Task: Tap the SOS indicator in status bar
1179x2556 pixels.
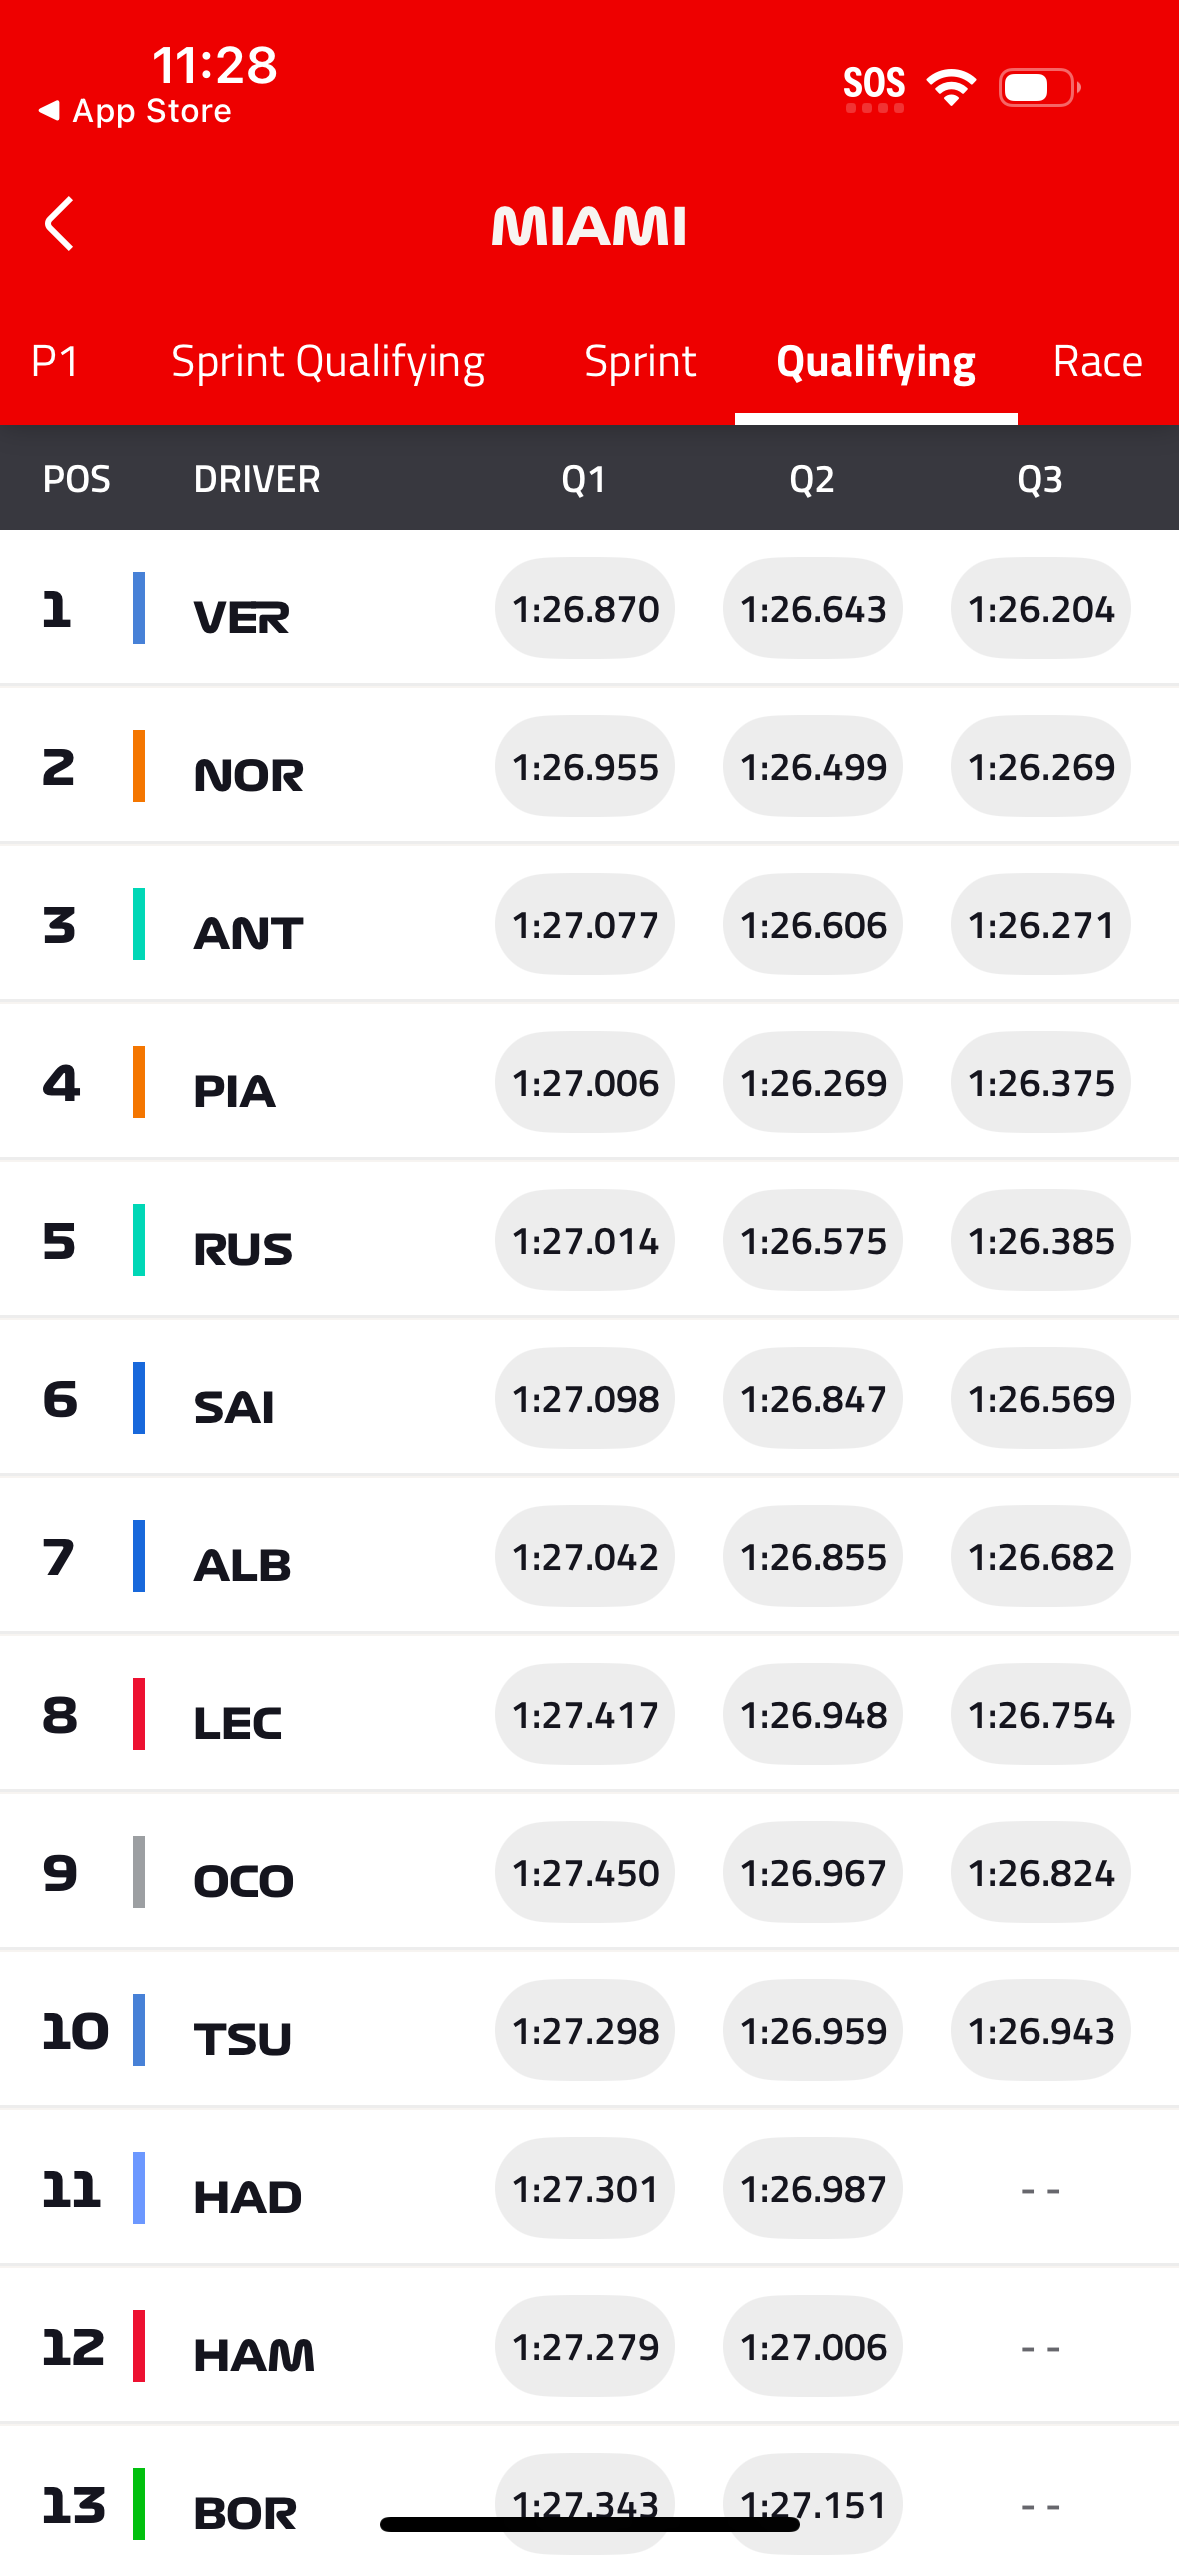Action: coord(874,83)
